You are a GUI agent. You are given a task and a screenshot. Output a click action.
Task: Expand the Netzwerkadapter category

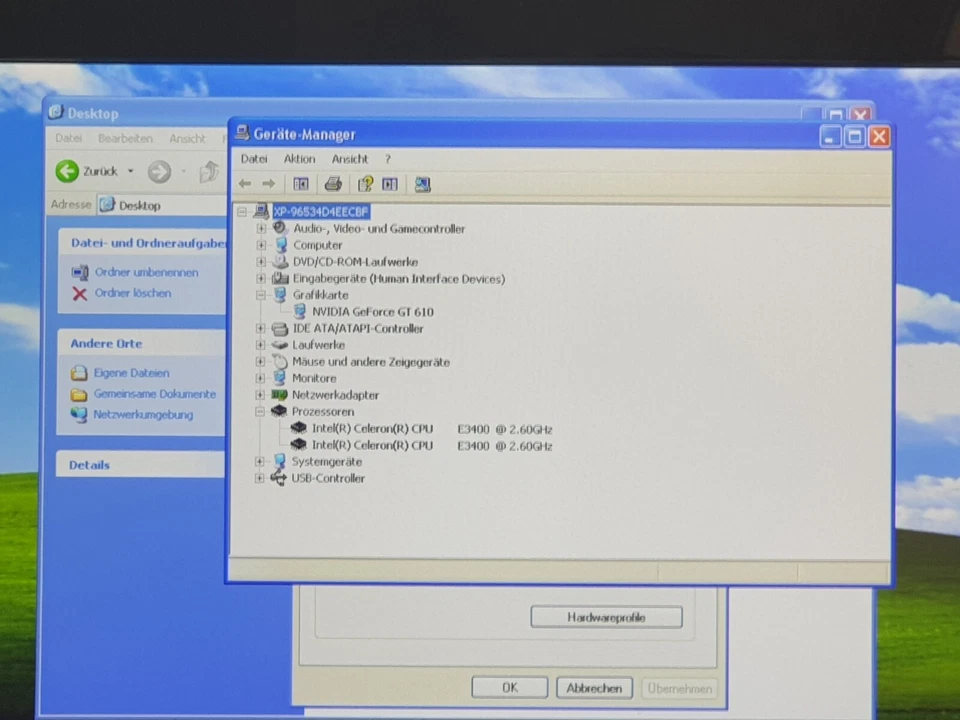click(x=260, y=395)
